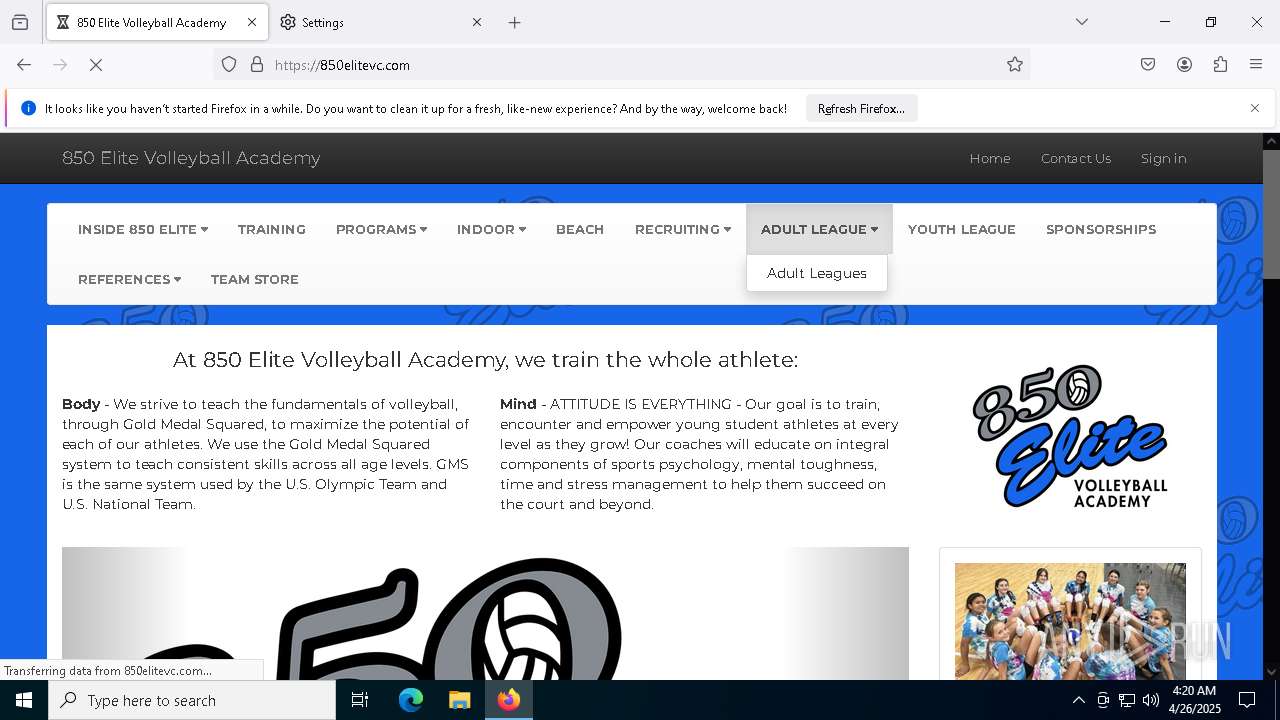
Task: Switch to the Settings tab
Action: tap(382, 22)
